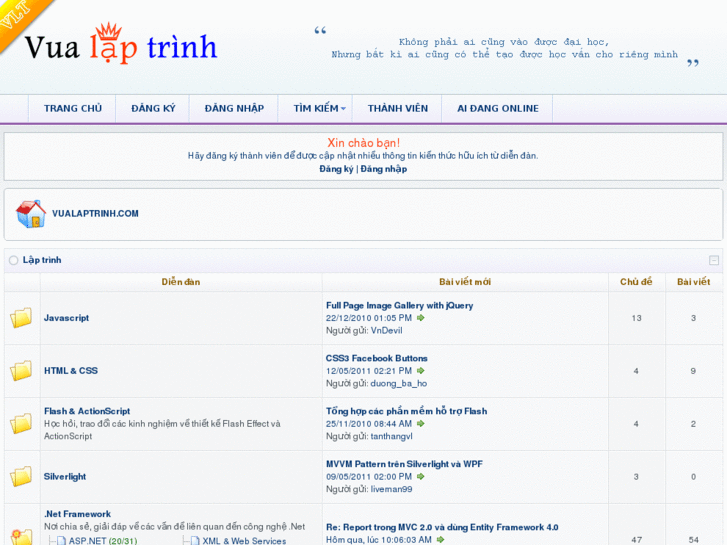This screenshot has height=545, width=727.
Task: Open the Flash & ActionScript forum
Action: pos(87,411)
